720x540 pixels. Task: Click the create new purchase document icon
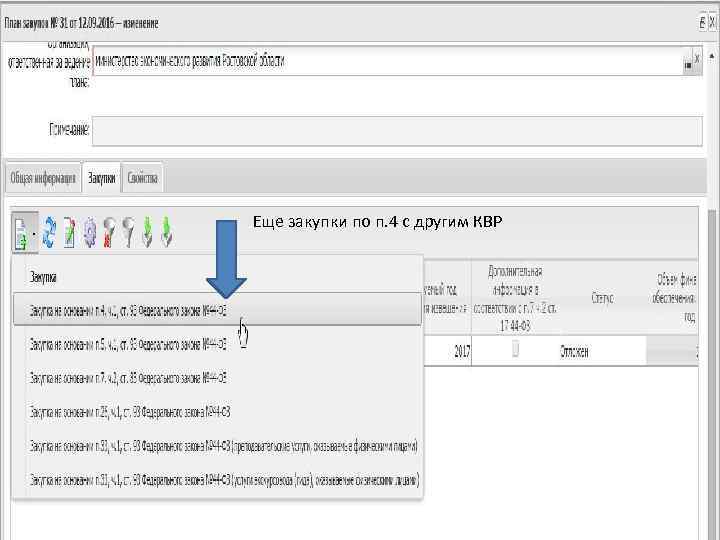click(21, 233)
